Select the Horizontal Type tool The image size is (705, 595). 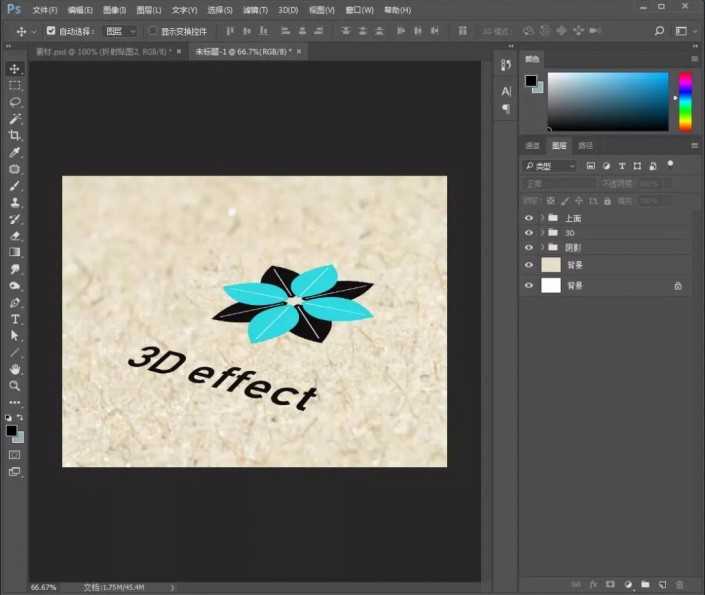[x=15, y=319]
